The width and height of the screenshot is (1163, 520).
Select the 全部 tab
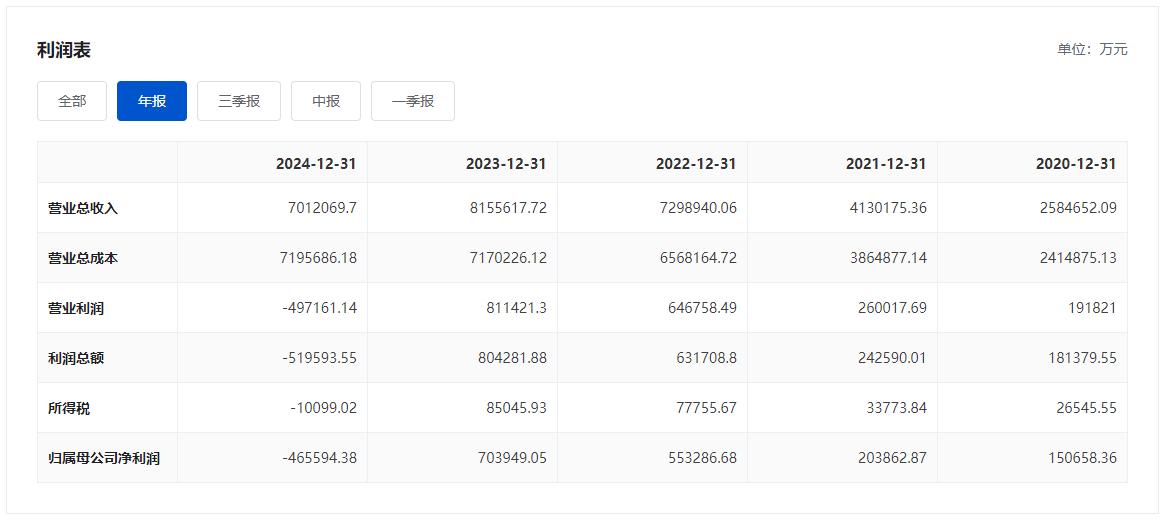click(72, 101)
